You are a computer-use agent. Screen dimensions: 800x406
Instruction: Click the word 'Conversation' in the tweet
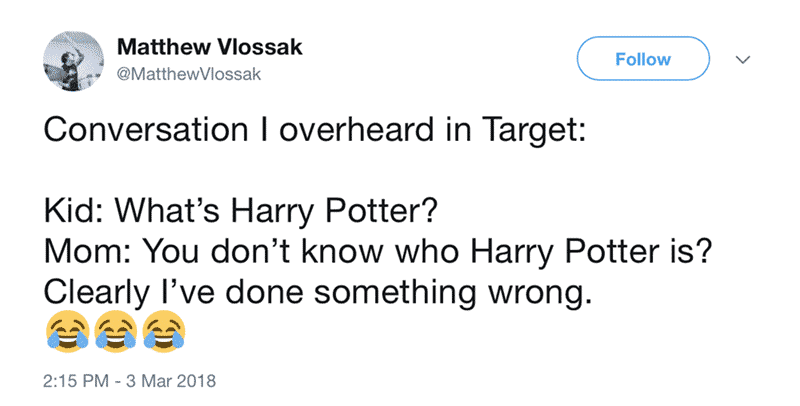(145, 130)
